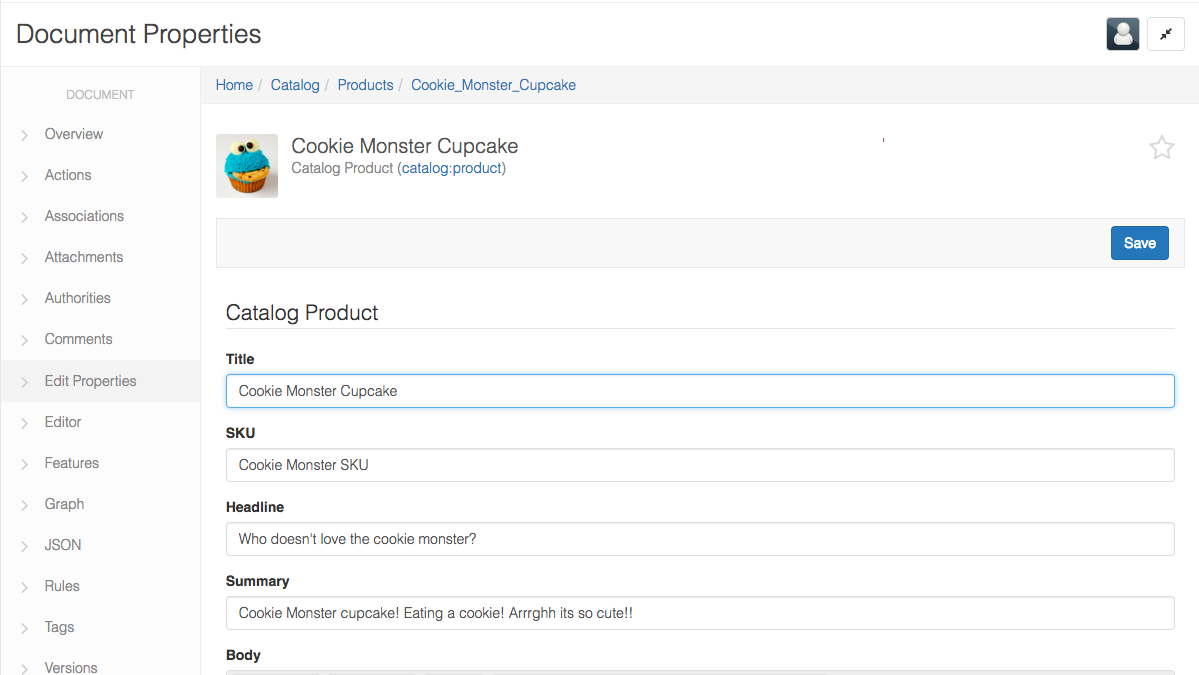Viewport: 1199px width, 675px height.
Task: Click the collapse fullscreen arrows icon
Action: (x=1165, y=34)
